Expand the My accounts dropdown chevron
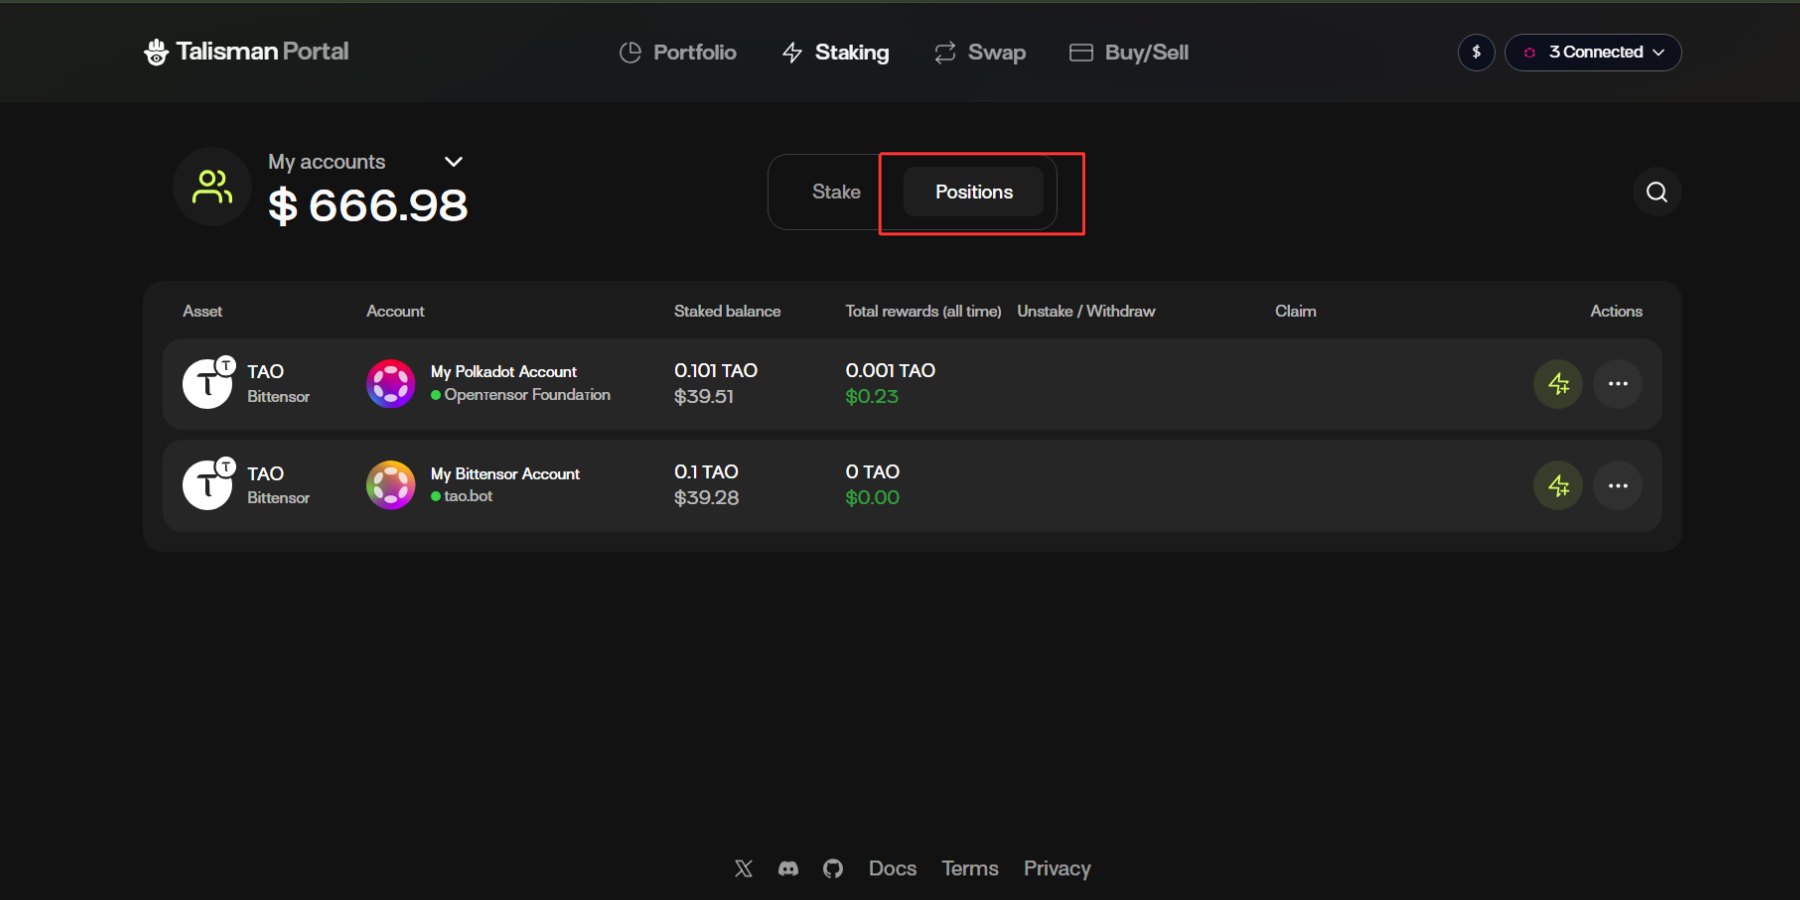This screenshot has width=1800, height=900. [453, 162]
